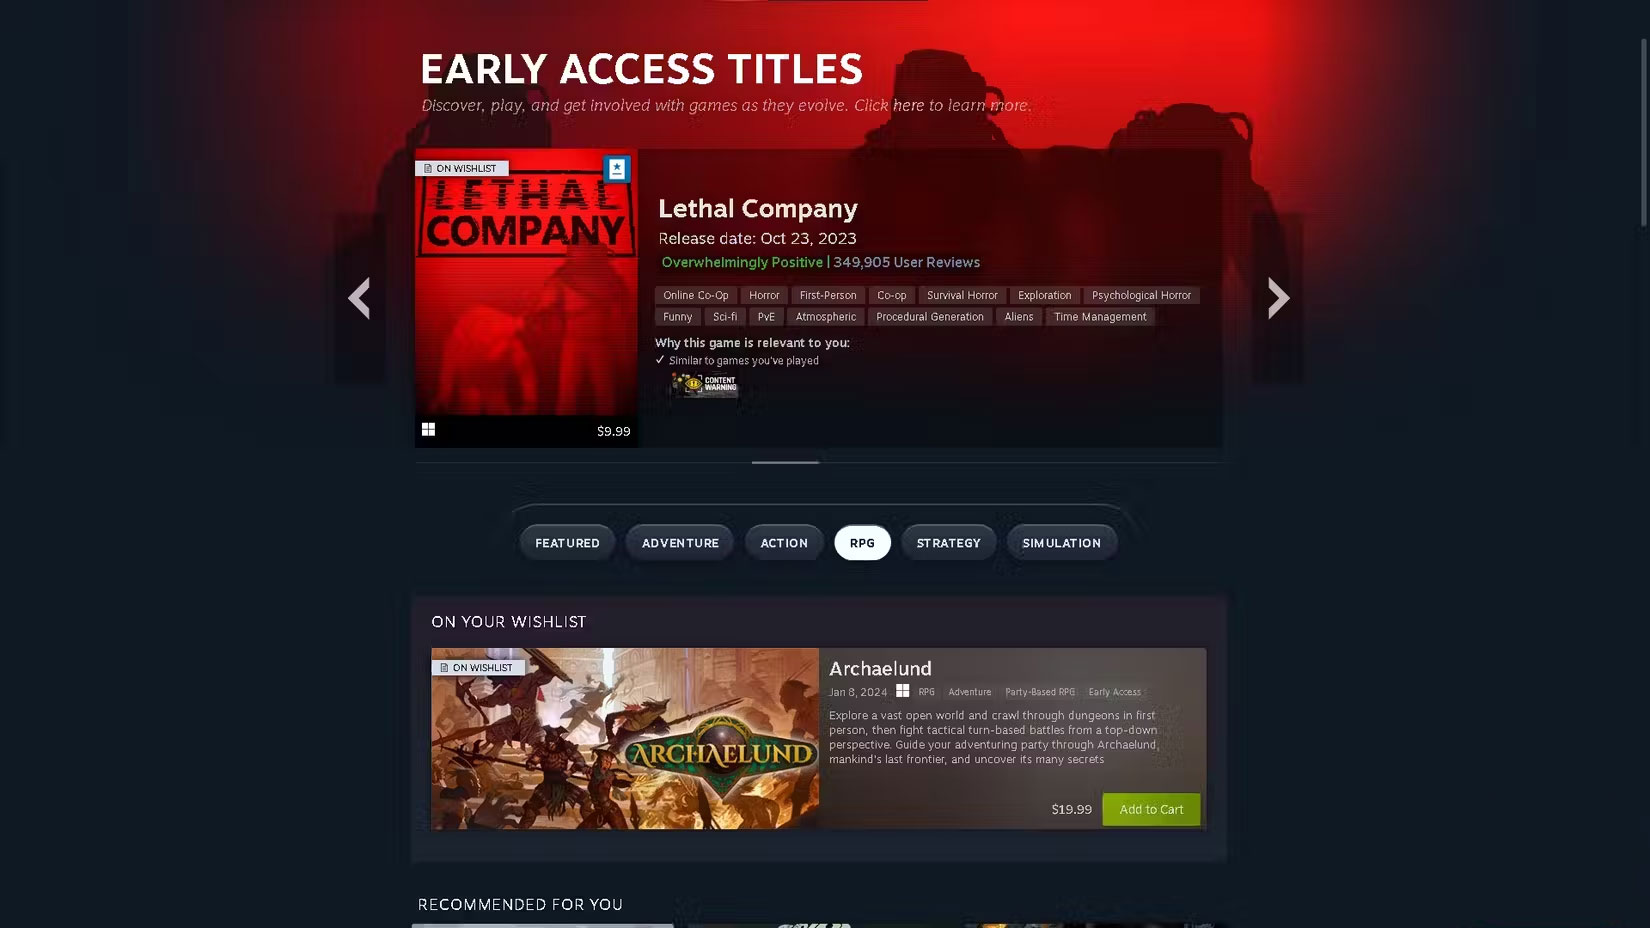This screenshot has width=1650, height=928.
Task: Add Archaelund to cart
Action: (x=1151, y=809)
